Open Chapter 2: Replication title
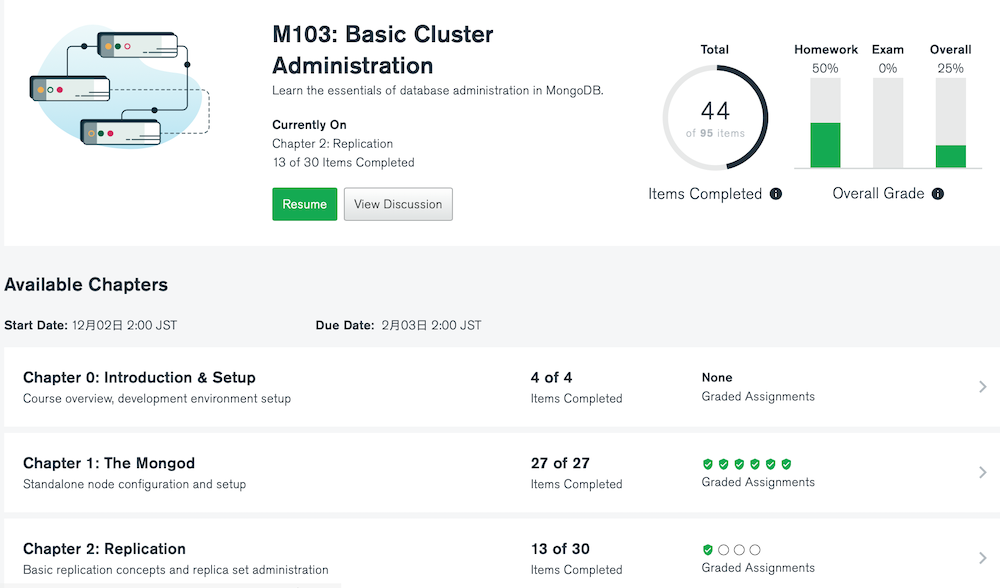This screenshot has height=588, width=1000. click(x=105, y=549)
